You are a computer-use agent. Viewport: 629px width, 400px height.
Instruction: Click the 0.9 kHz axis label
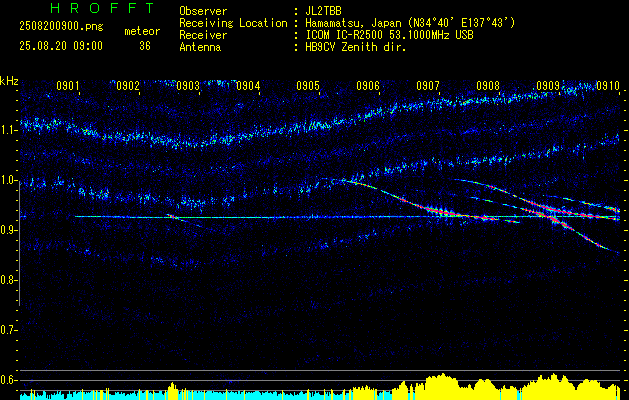pyautogui.click(x=8, y=230)
